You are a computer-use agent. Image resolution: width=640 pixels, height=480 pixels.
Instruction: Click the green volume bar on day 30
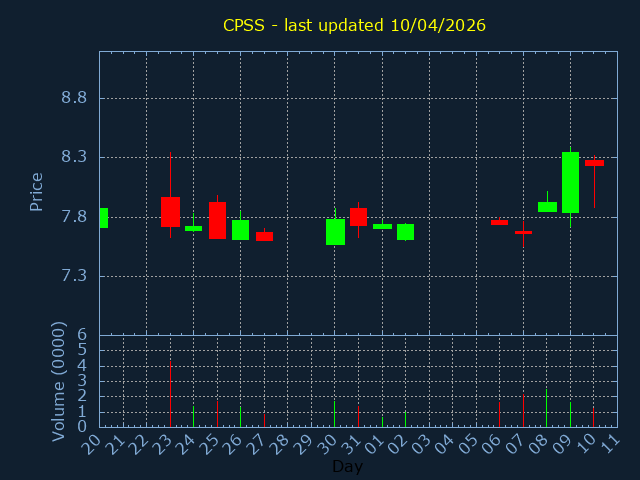(x=334, y=414)
